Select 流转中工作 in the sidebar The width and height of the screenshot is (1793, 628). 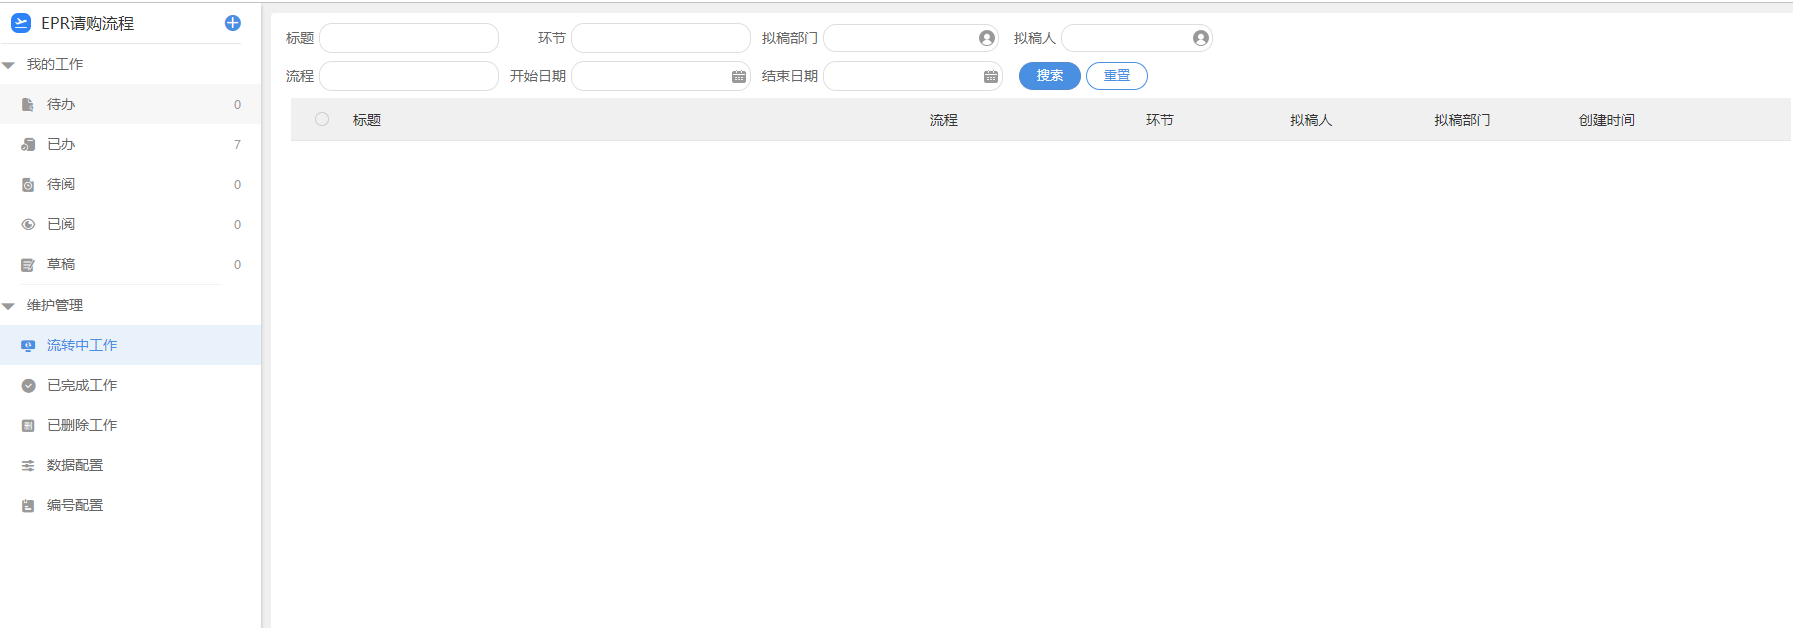130,345
